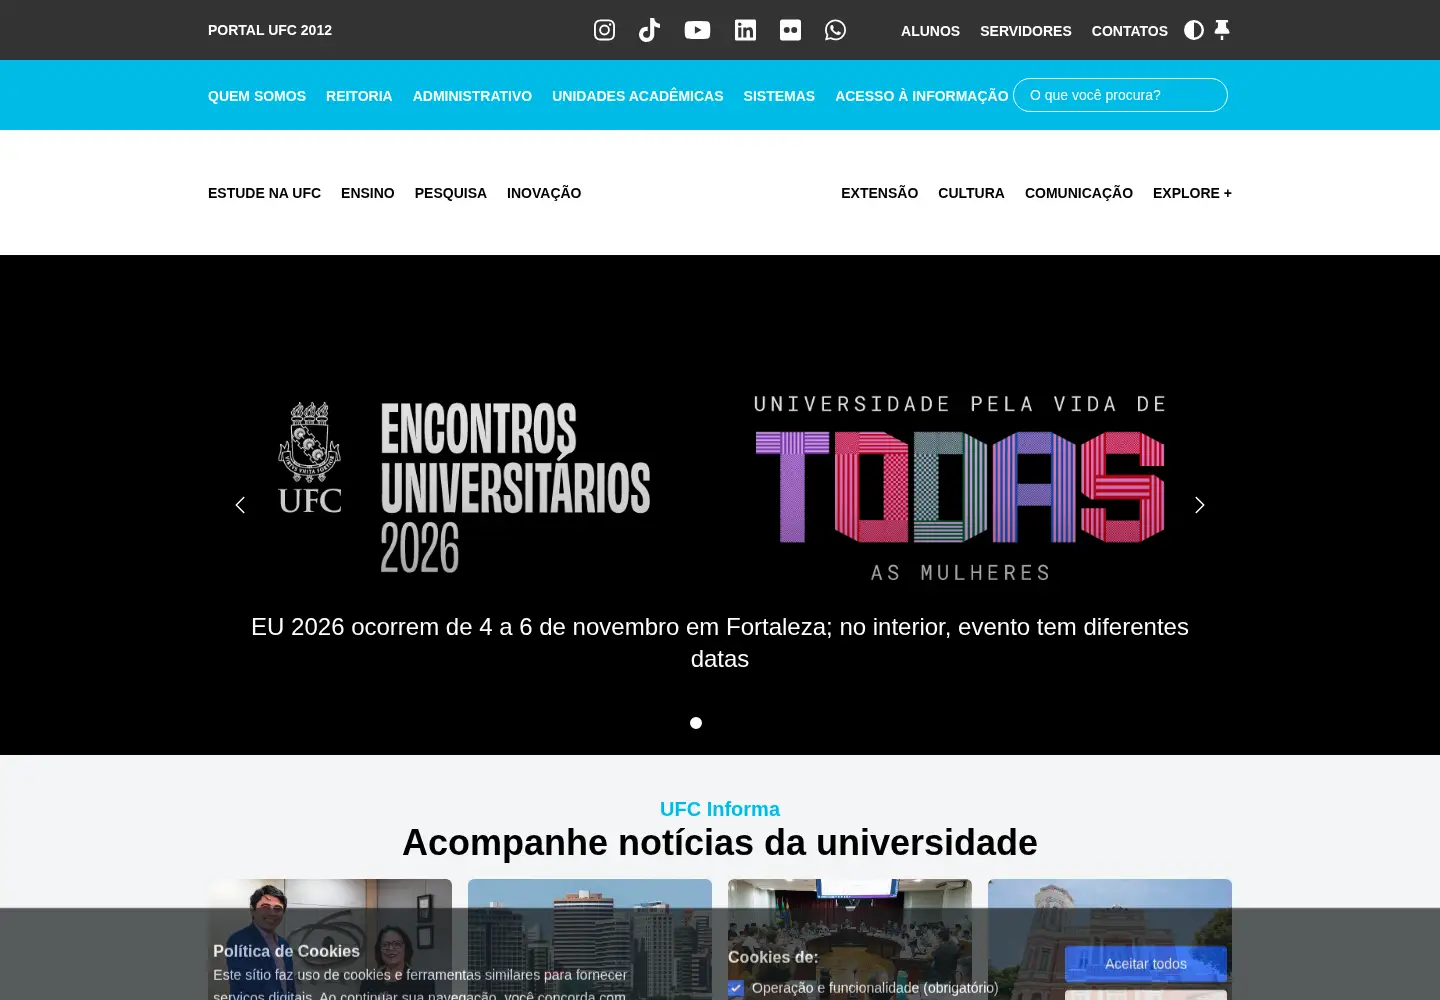Click the Aceitar todos cookies button
The height and width of the screenshot is (1000, 1440).
(1146, 964)
